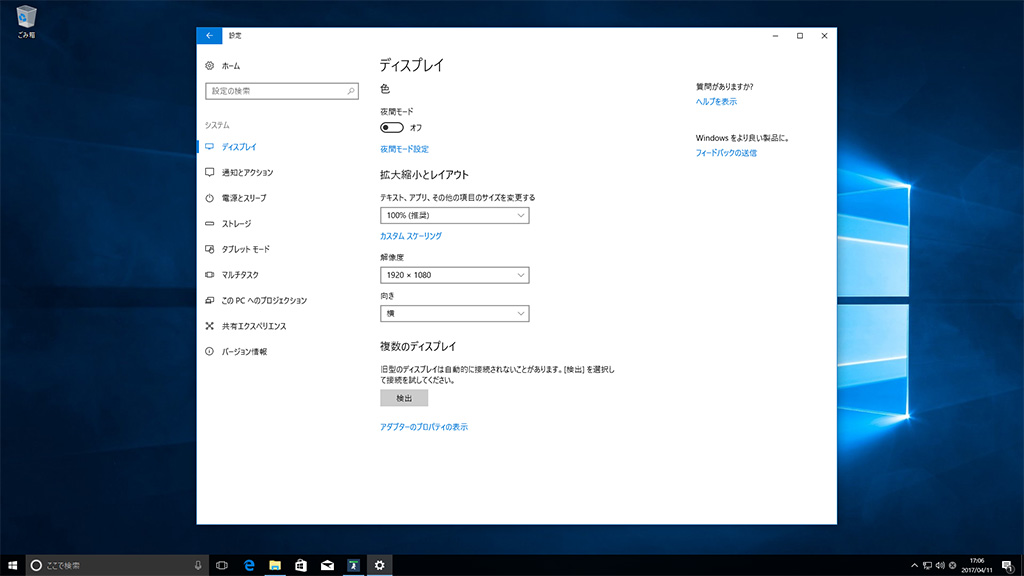The image size is (1024, 576).
Task: Open the カスタム スケーリング link
Action: pyautogui.click(x=410, y=236)
